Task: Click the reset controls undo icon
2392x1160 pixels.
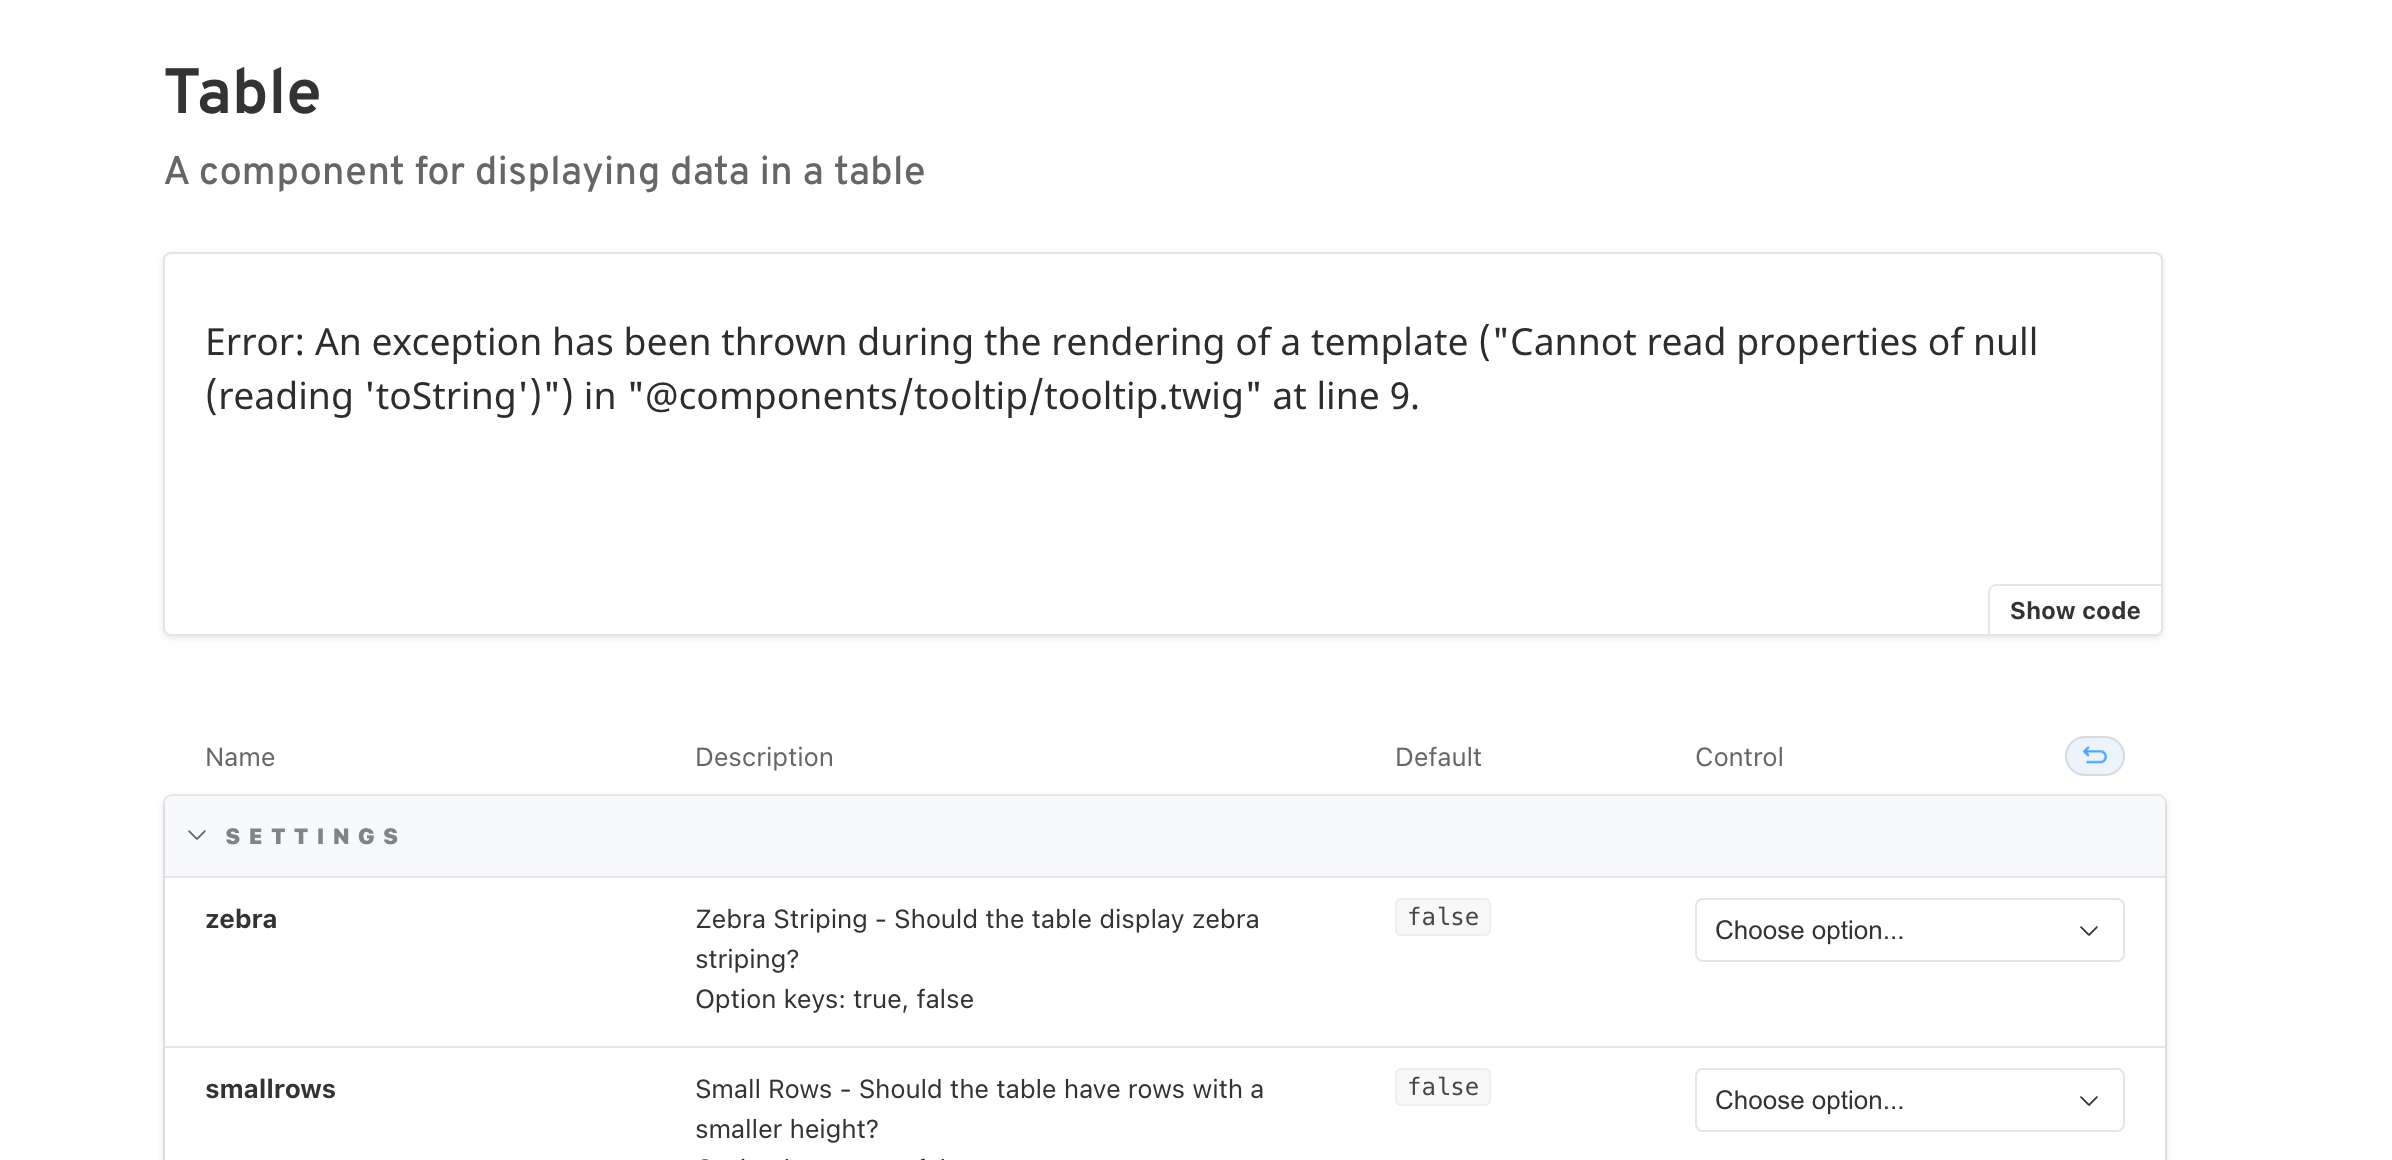Action: pyautogui.click(x=2095, y=757)
